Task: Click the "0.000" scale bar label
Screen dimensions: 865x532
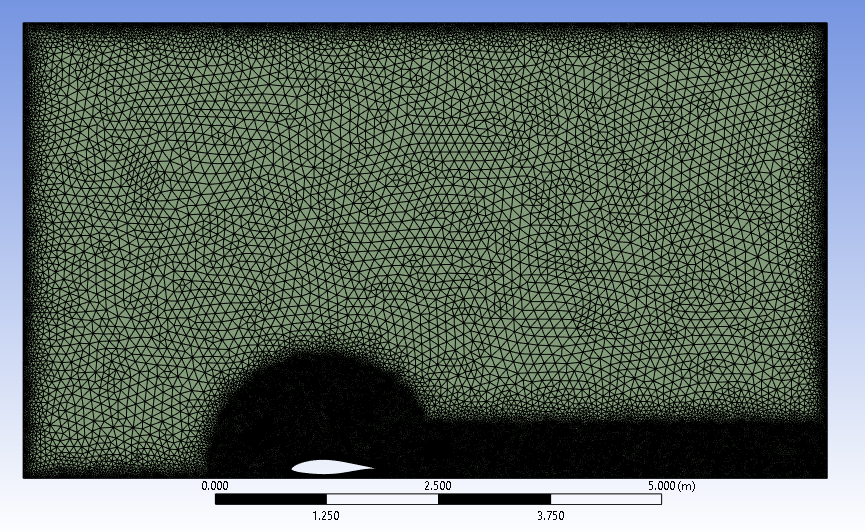Action: coord(215,486)
